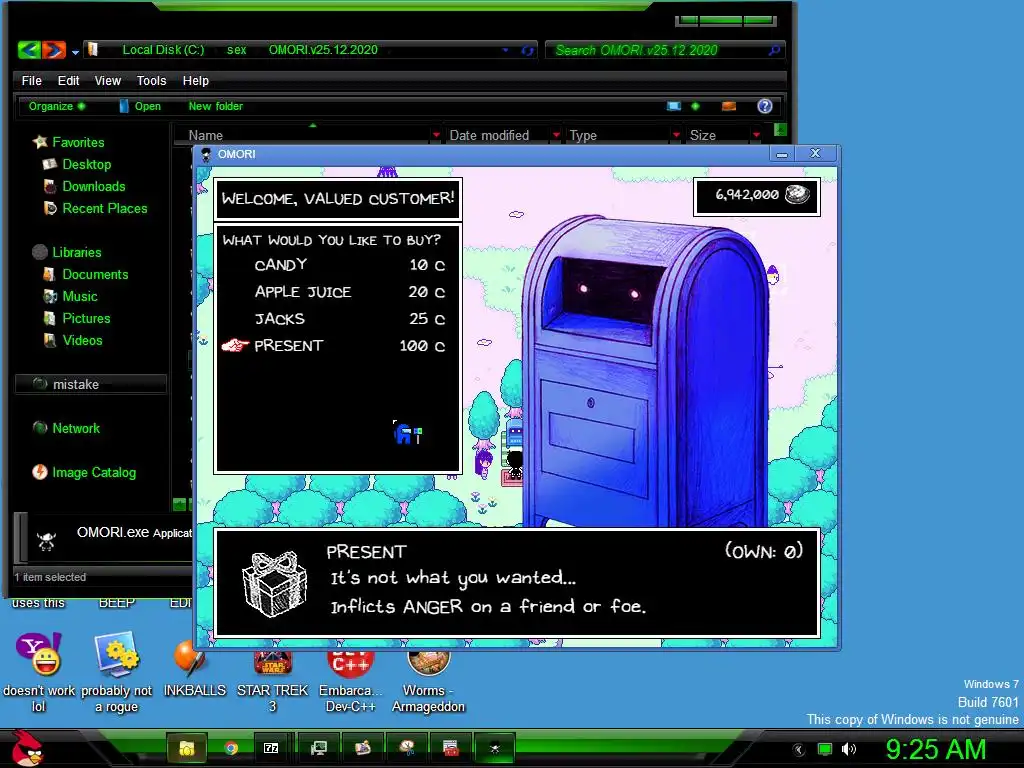This screenshot has height=768, width=1024.
Task: Click the OMORI window title icon
Action: pyautogui.click(x=206, y=154)
